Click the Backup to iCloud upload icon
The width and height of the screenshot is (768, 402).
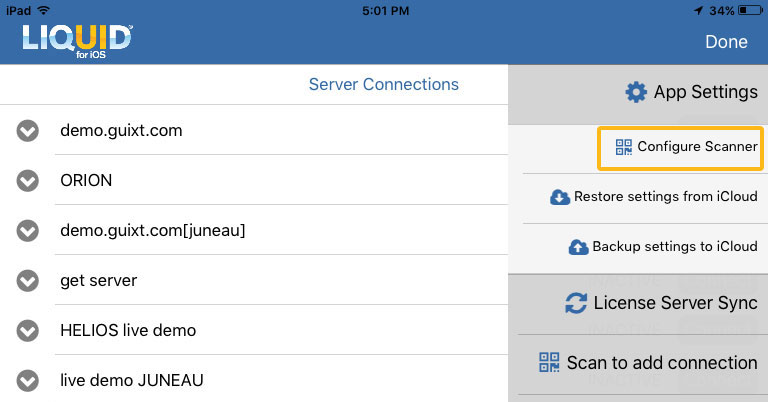pos(579,247)
